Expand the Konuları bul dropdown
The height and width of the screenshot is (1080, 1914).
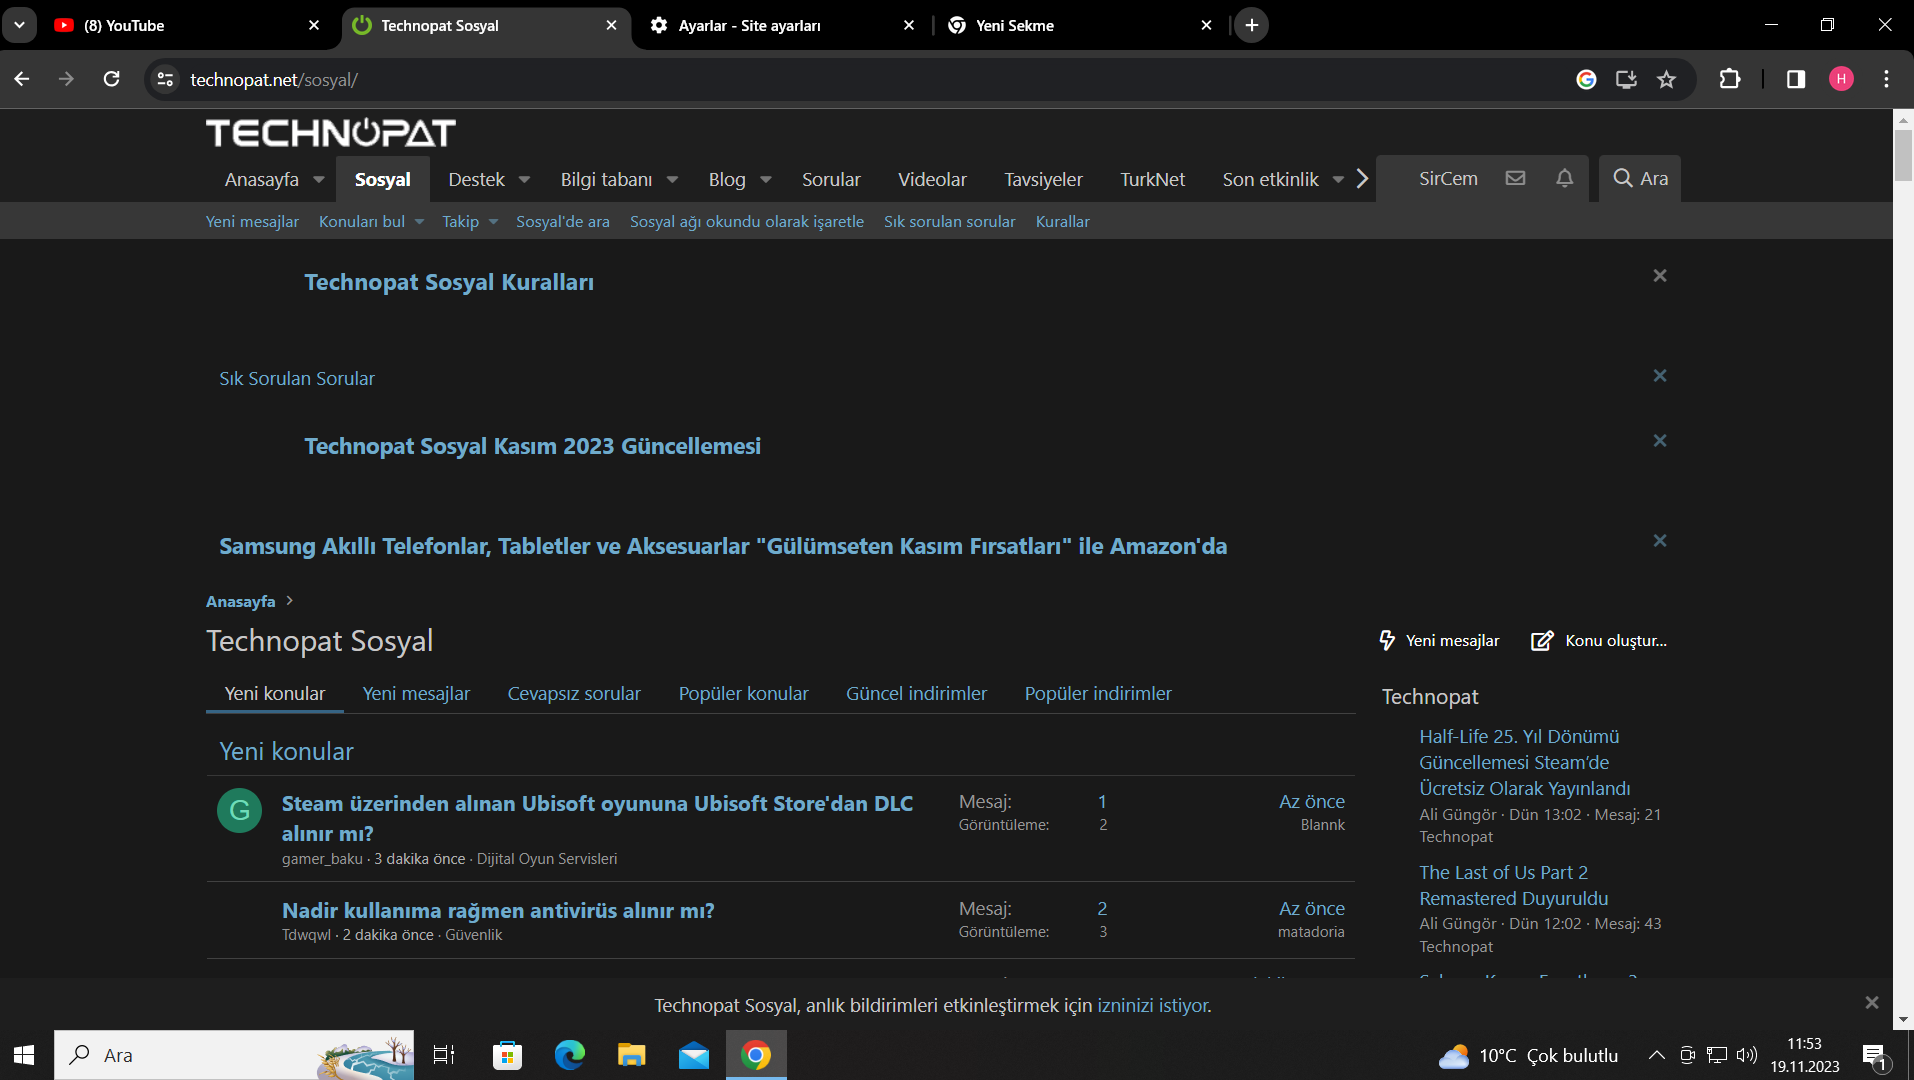click(419, 222)
